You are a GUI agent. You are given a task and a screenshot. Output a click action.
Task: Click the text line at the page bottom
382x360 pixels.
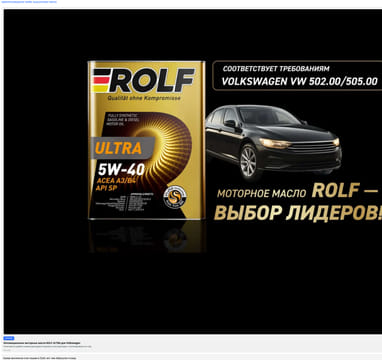(x=40, y=358)
